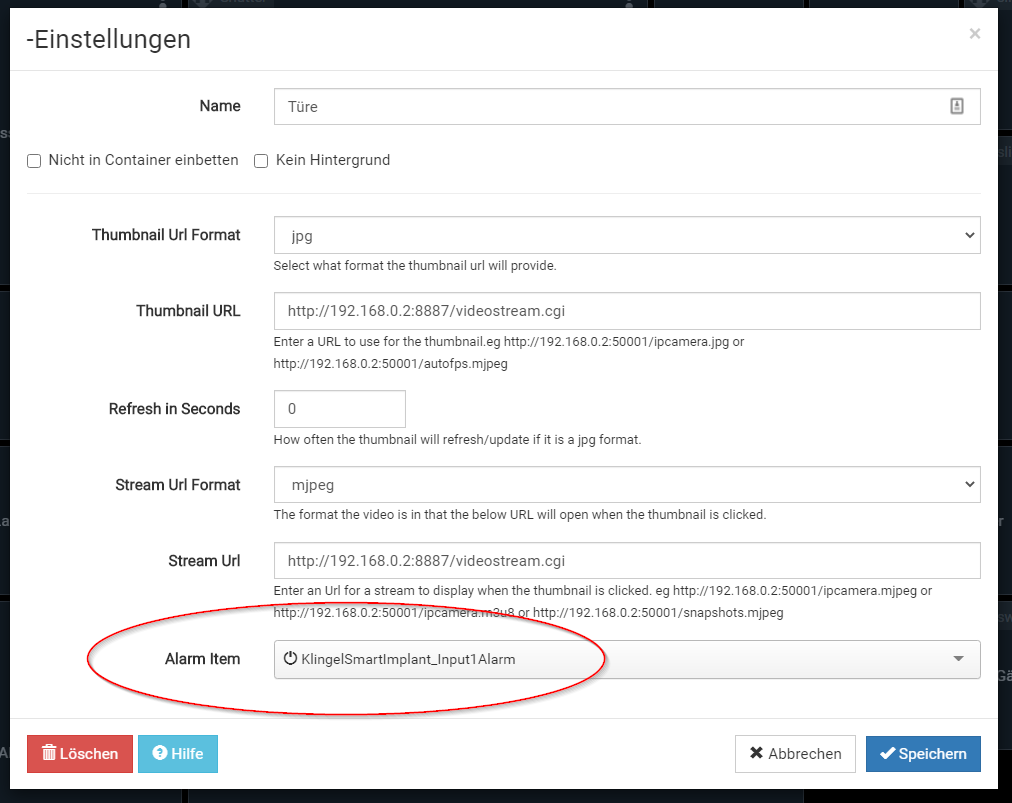1012x803 pixels.
Task: Click the contact card icon in Name field
Action: point(957,106)
